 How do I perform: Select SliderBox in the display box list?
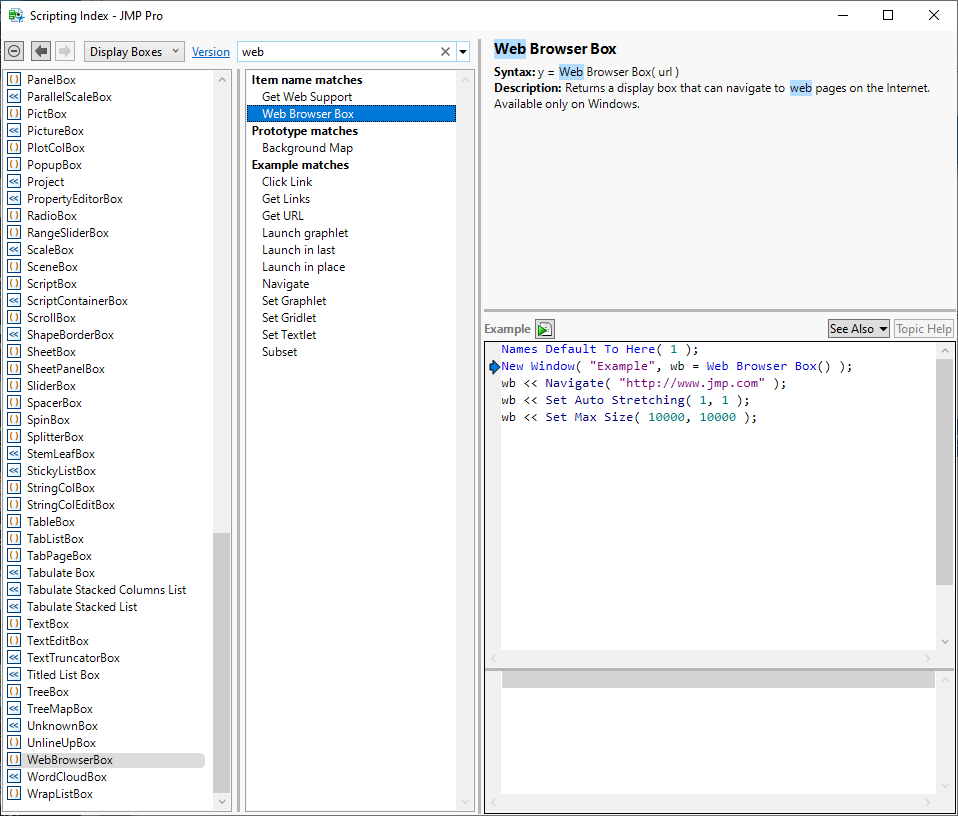51,386
